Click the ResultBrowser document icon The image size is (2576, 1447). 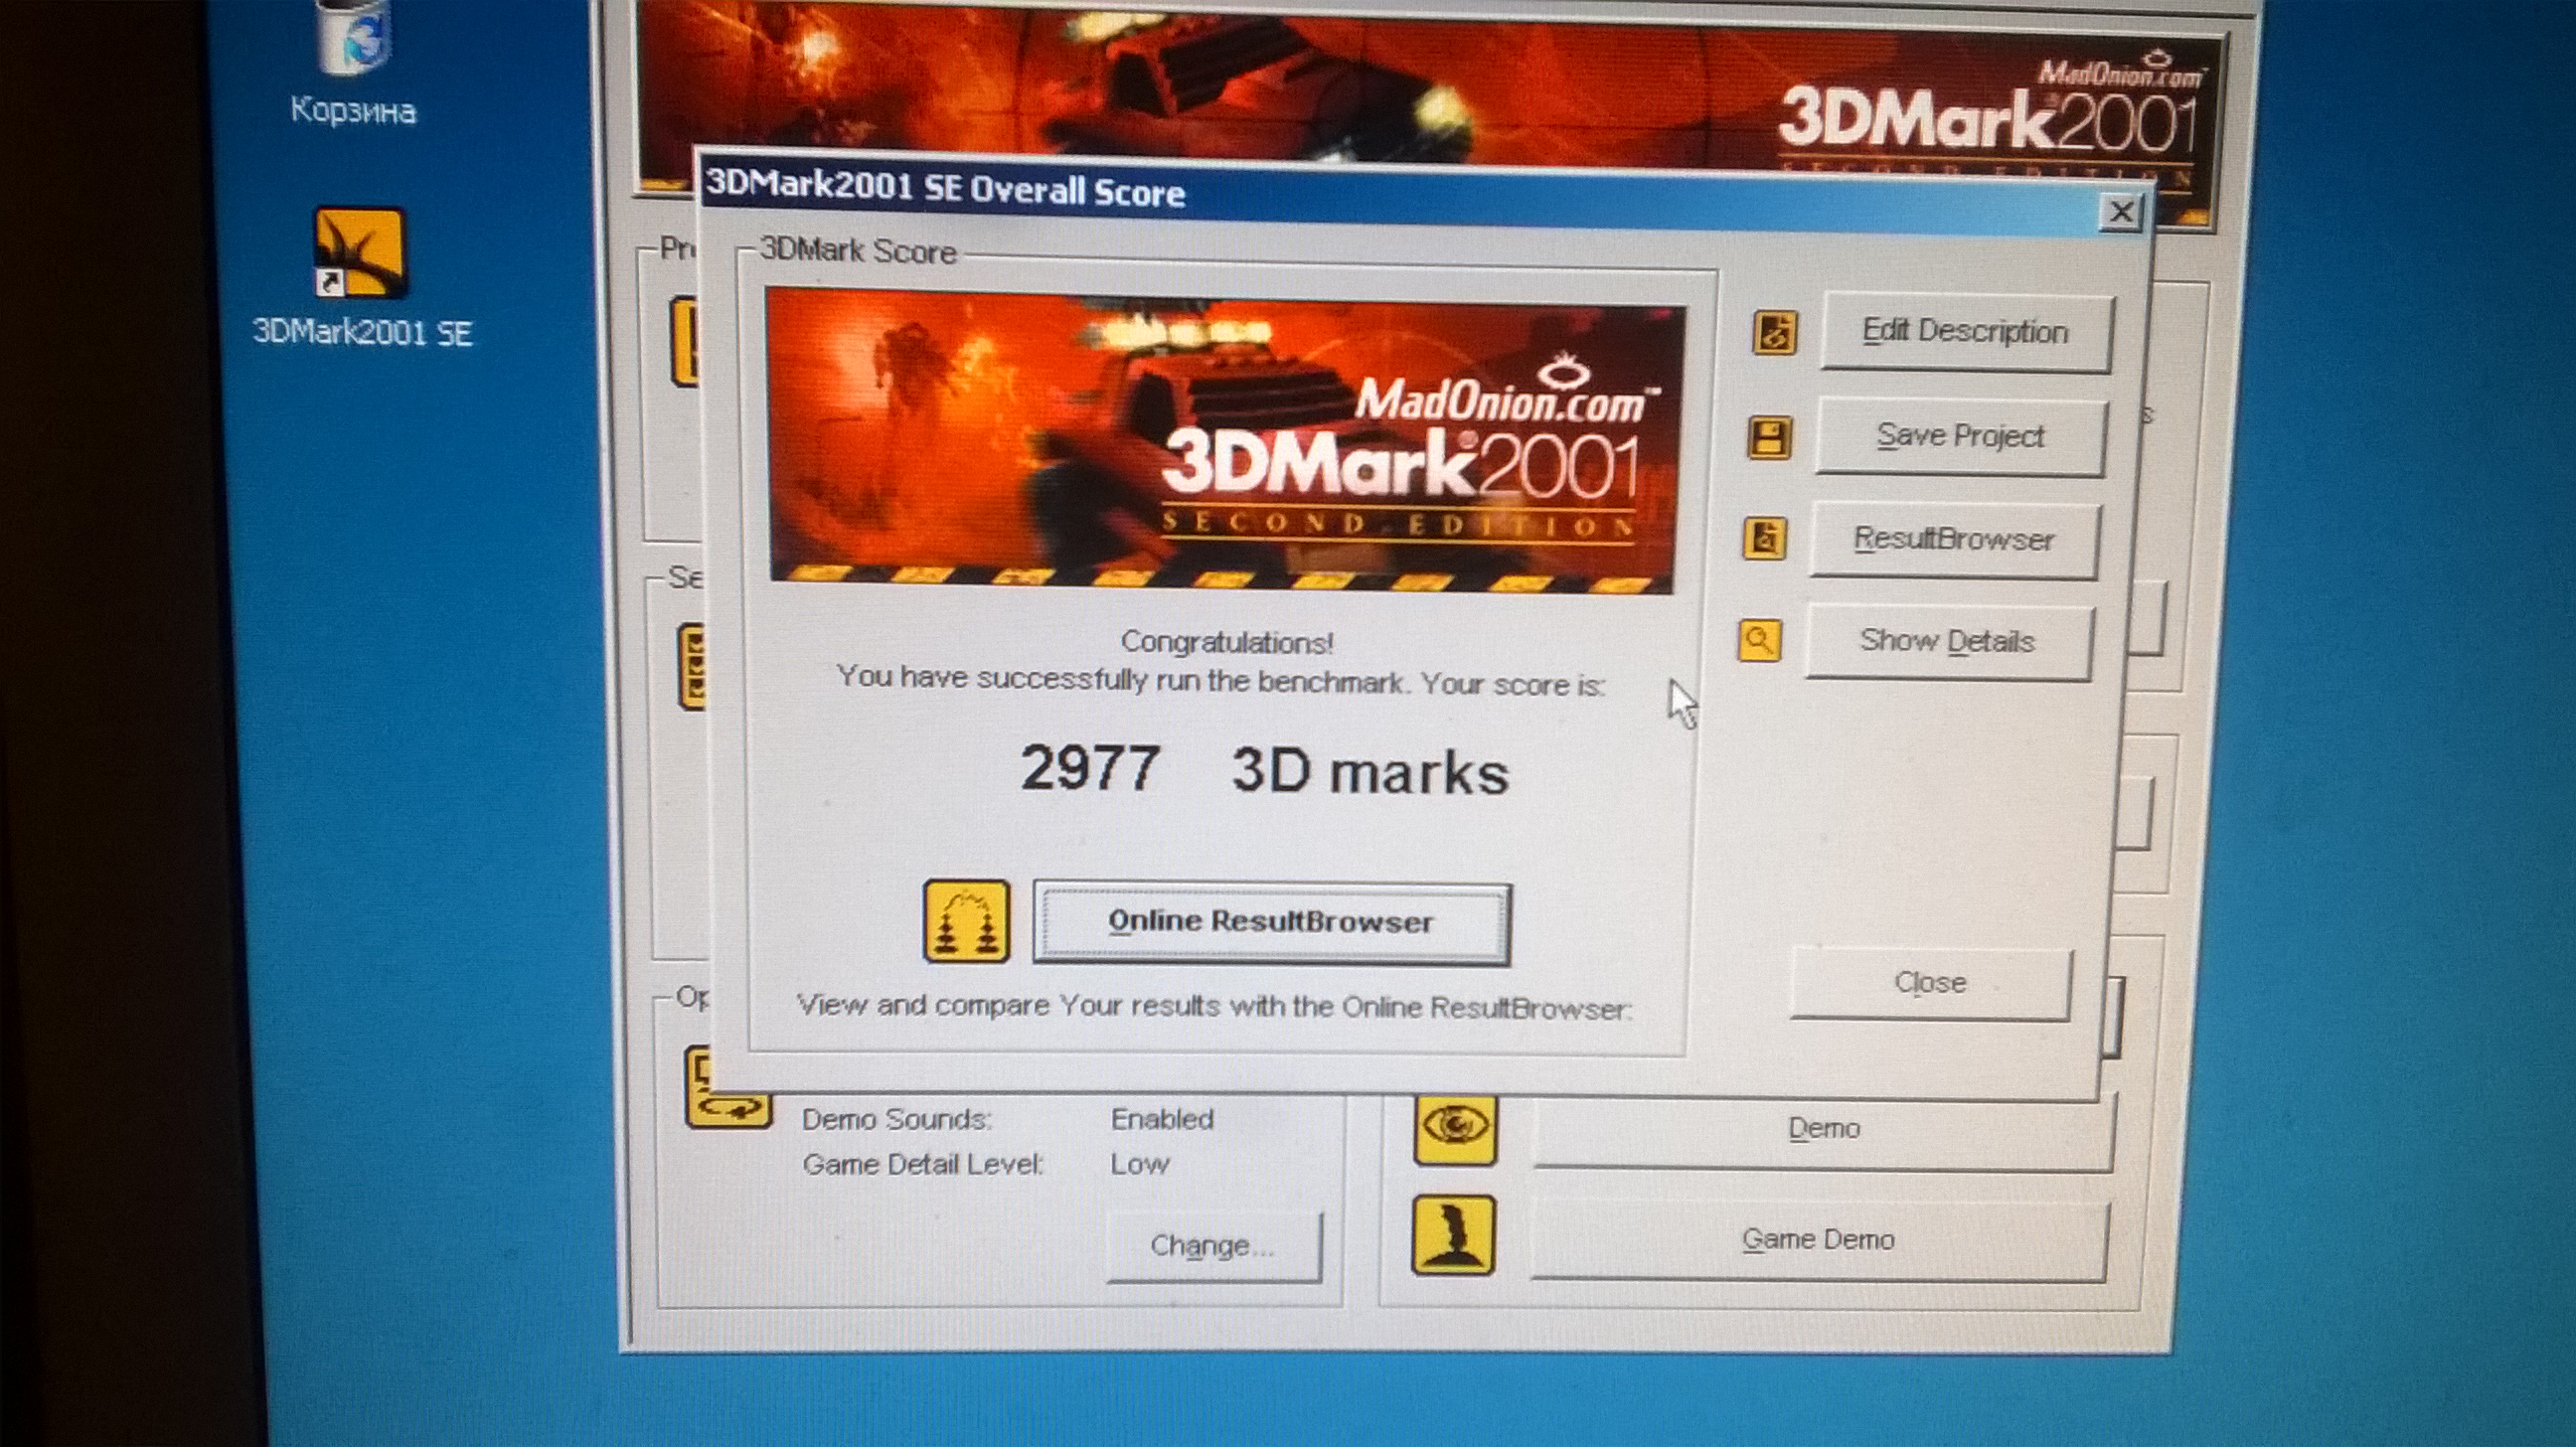tap(1765, 539)
